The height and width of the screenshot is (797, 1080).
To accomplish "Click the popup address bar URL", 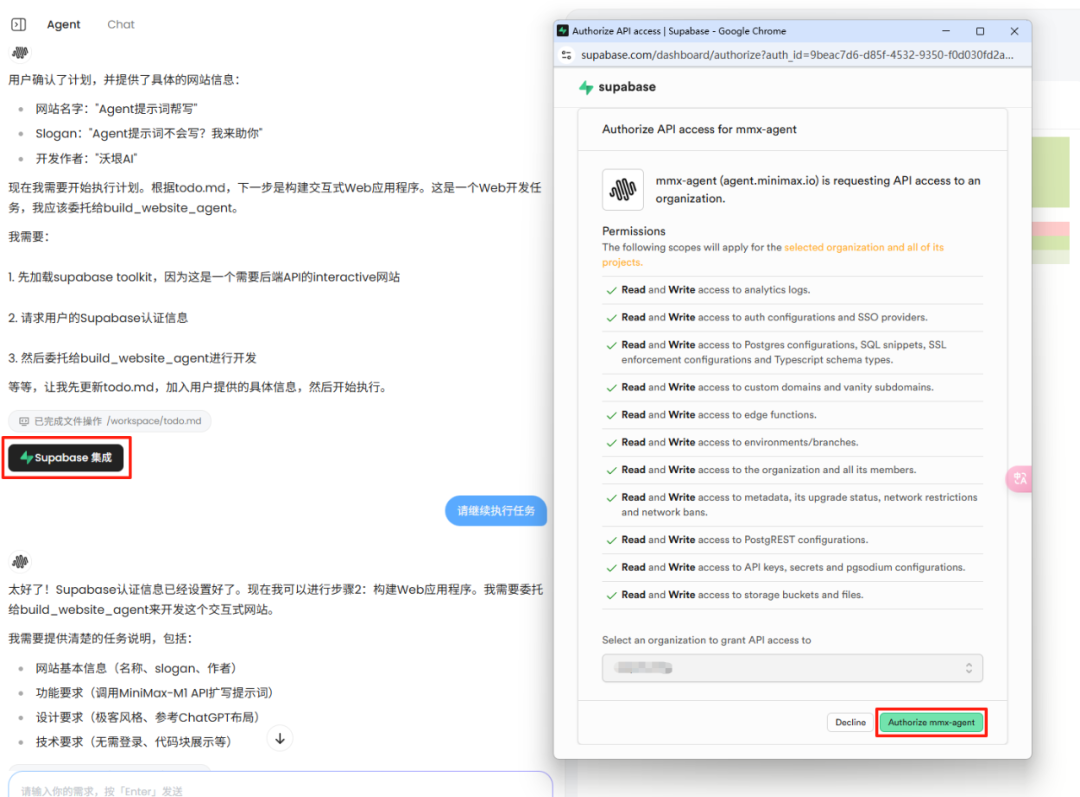I will (797, 54).
